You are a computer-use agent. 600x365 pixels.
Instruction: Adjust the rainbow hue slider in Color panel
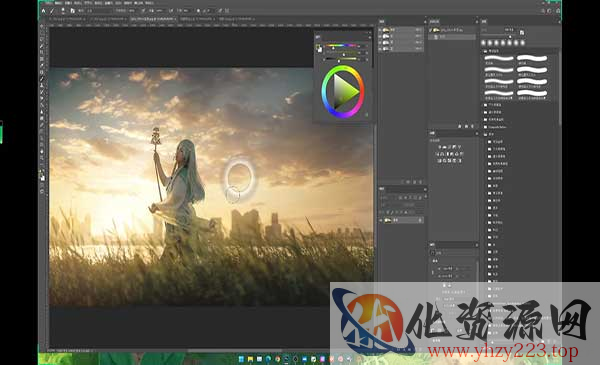pos(341,46)
